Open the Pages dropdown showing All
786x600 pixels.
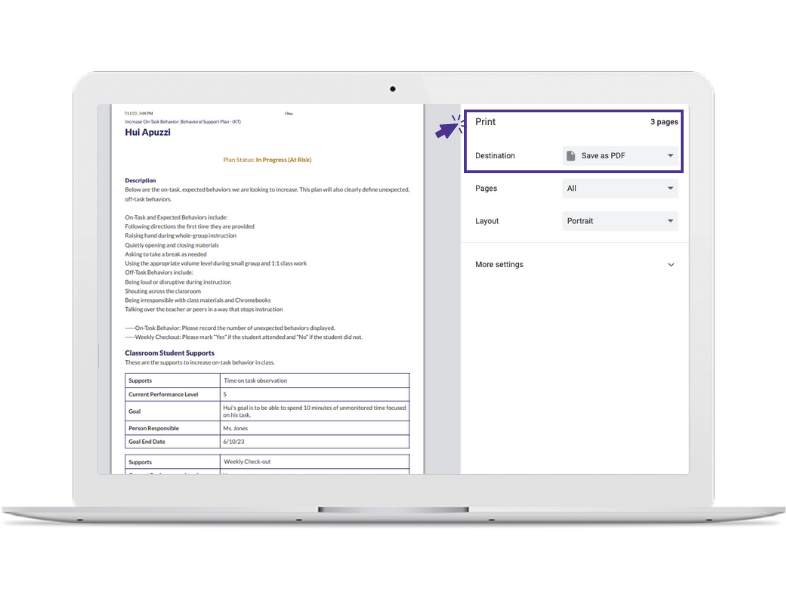[x=620, y=188]
